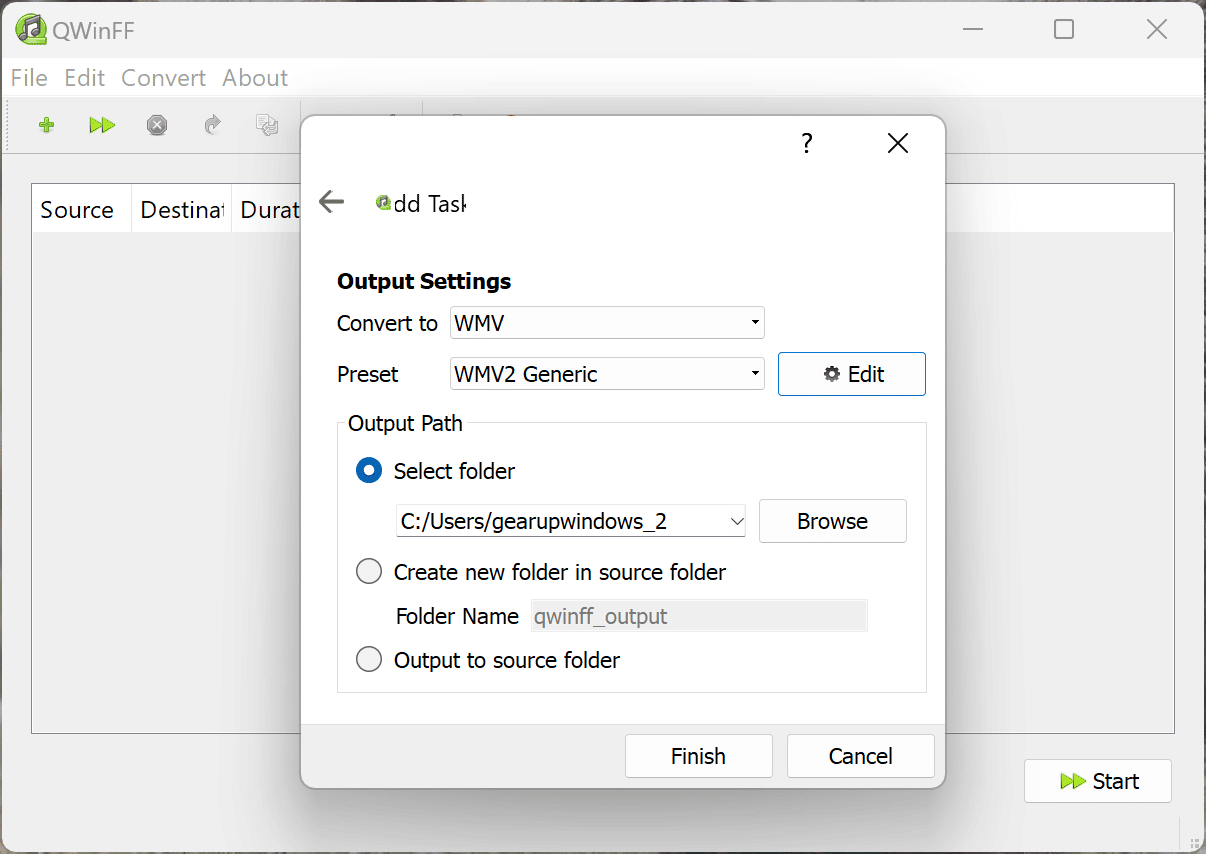Open the File menu

29,78
